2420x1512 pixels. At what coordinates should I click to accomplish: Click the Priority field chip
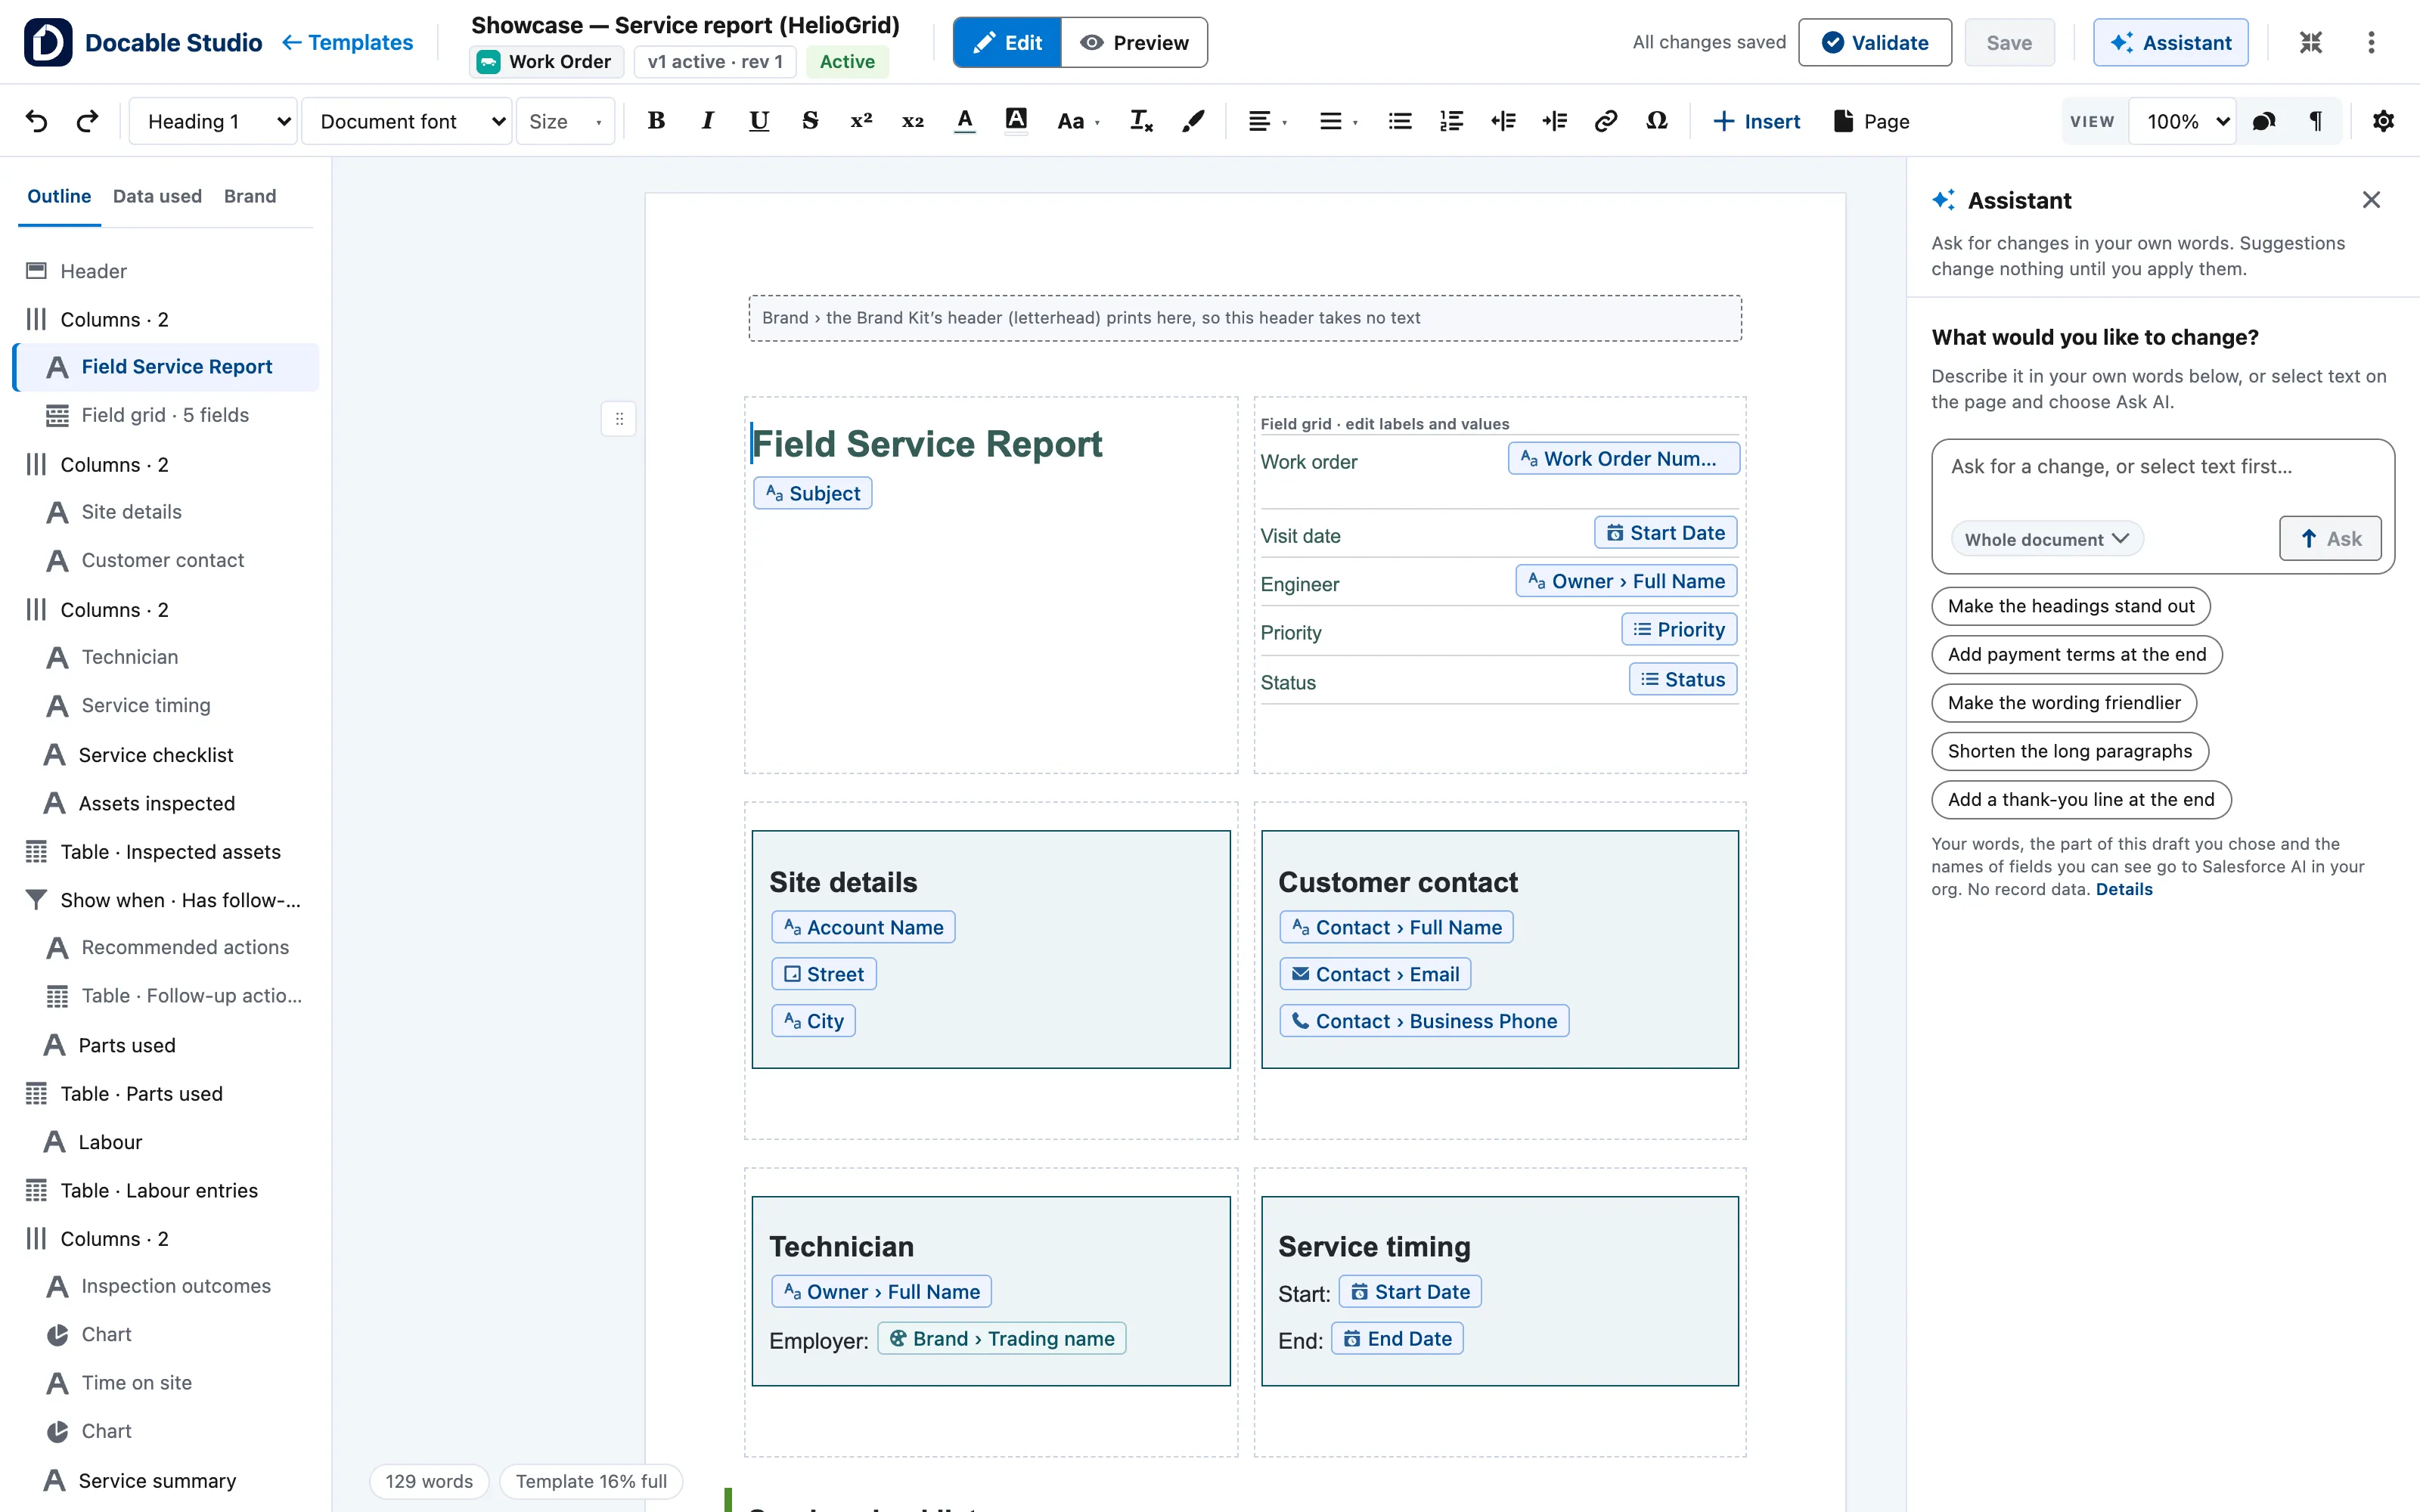(1679, 629)
